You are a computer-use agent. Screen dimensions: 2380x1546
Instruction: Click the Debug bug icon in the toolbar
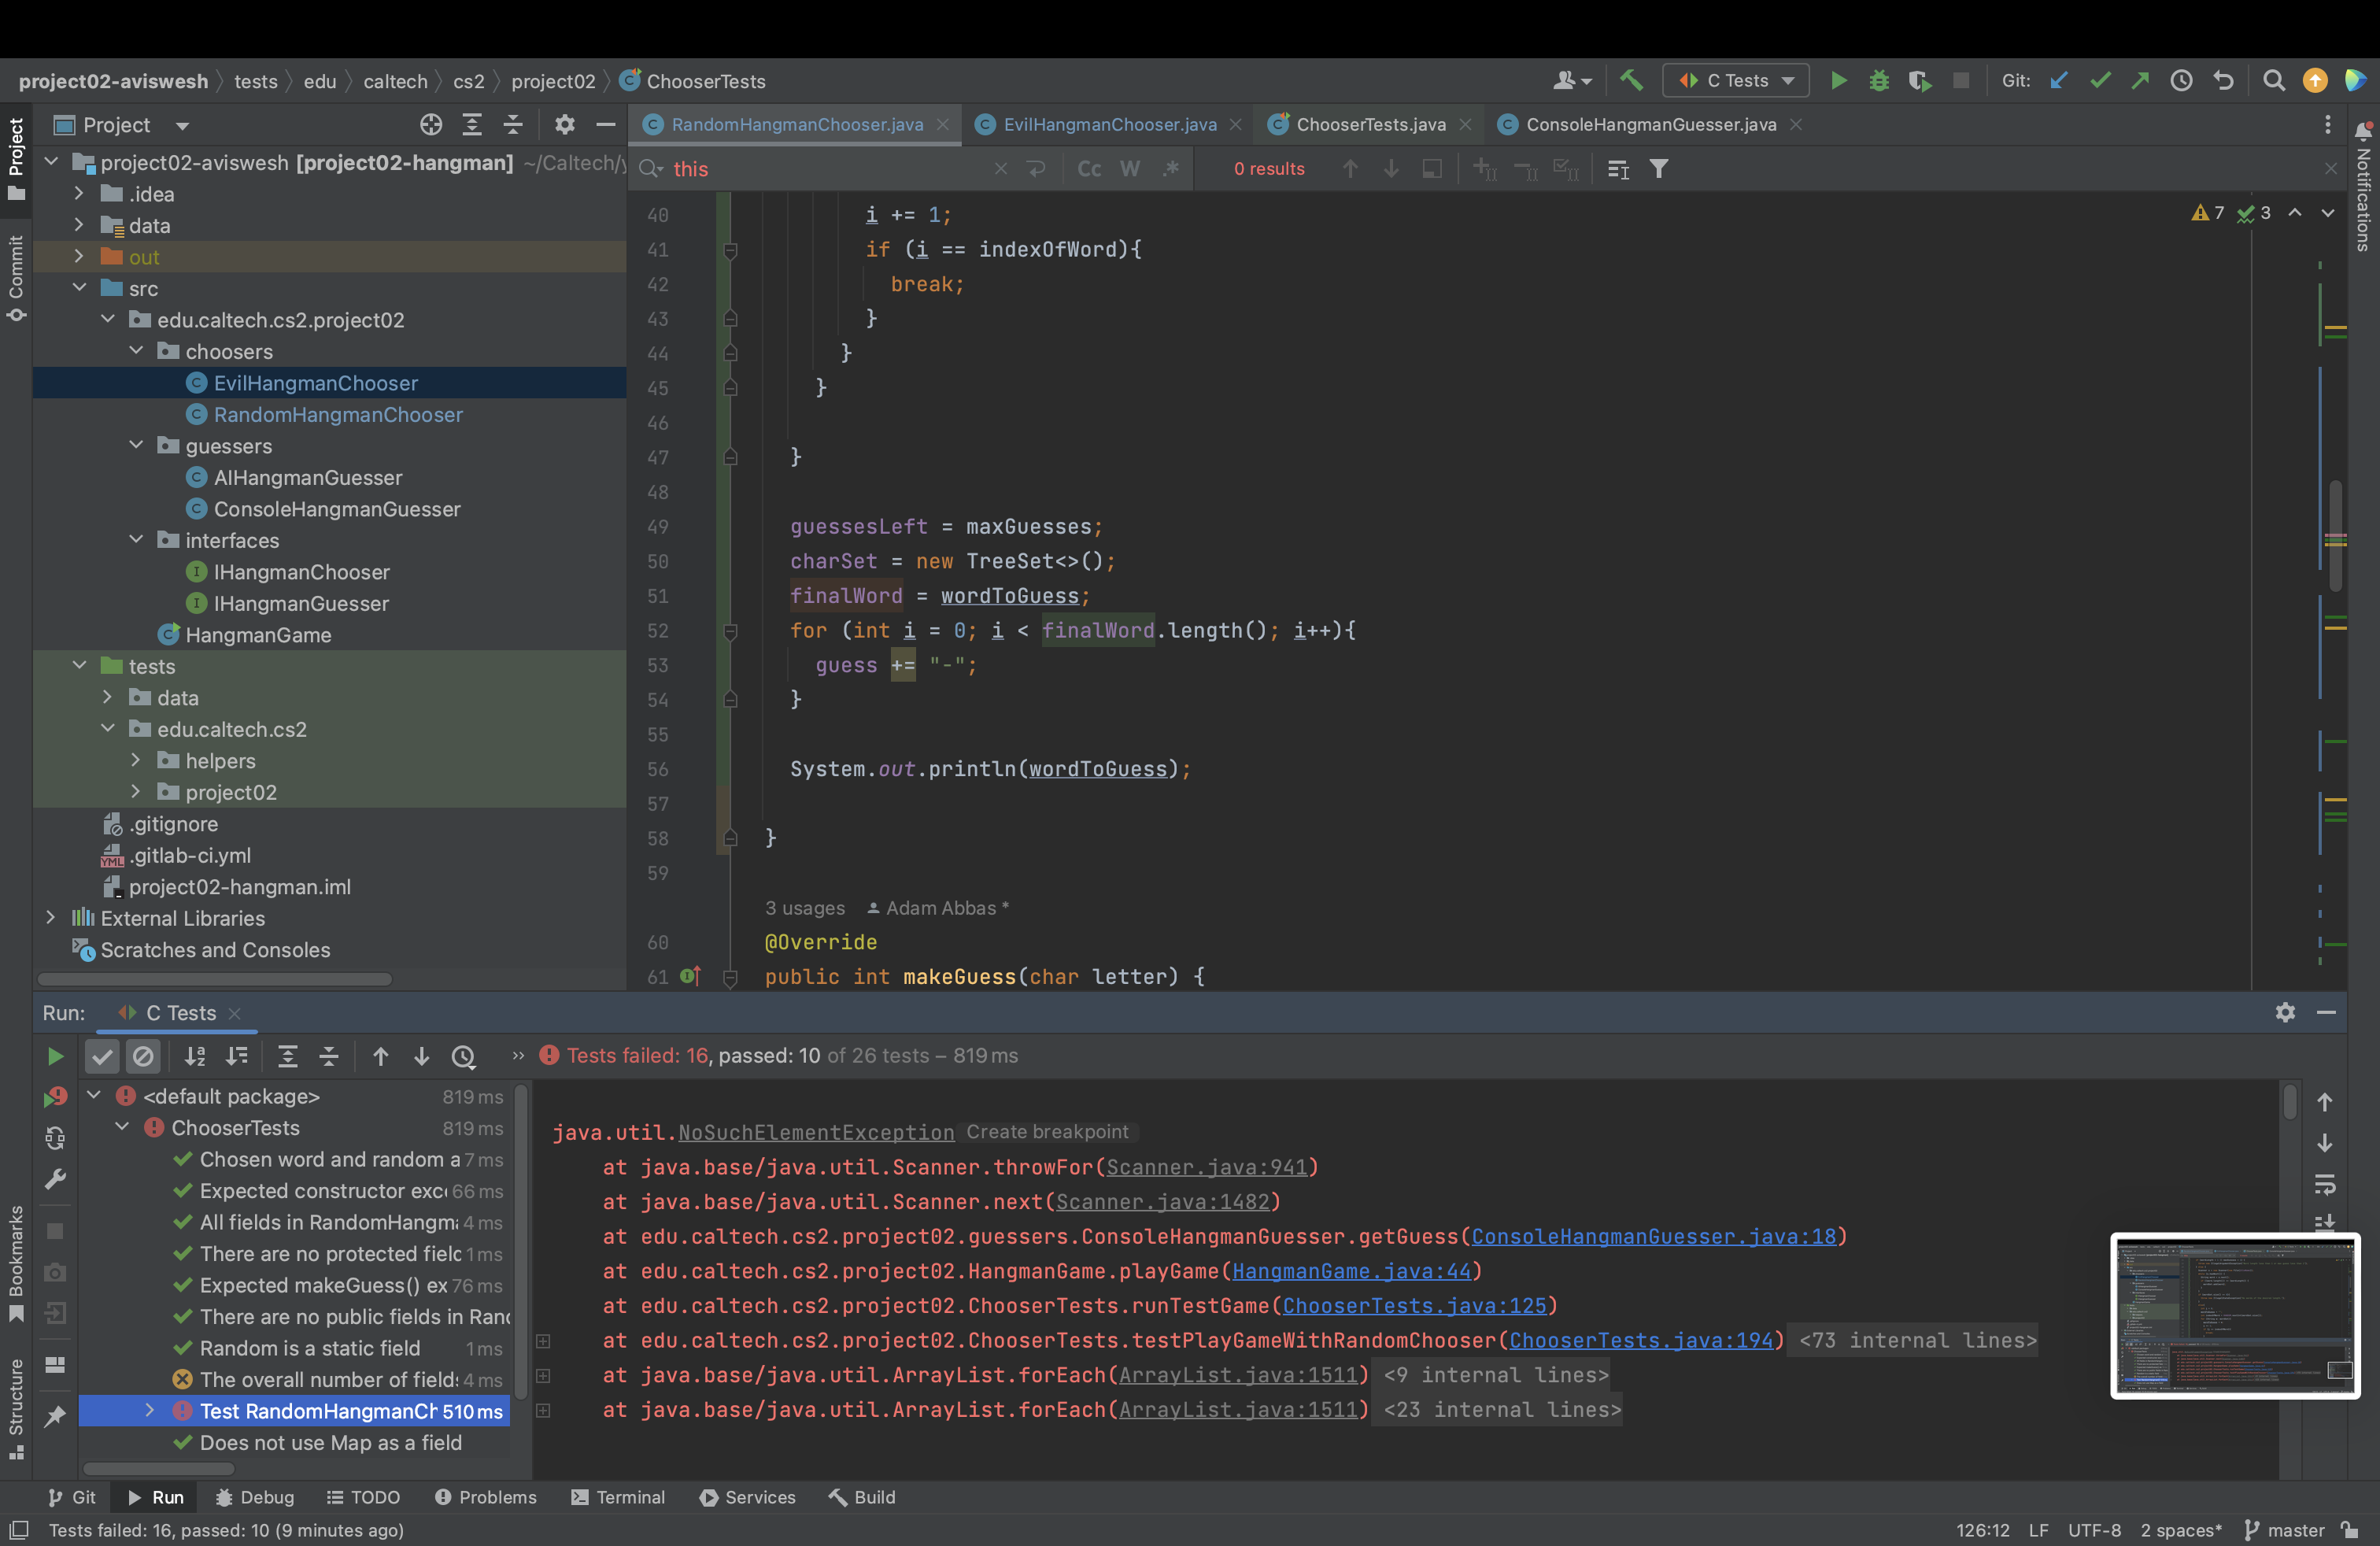pyautogui.click(x=1879, y=81)
